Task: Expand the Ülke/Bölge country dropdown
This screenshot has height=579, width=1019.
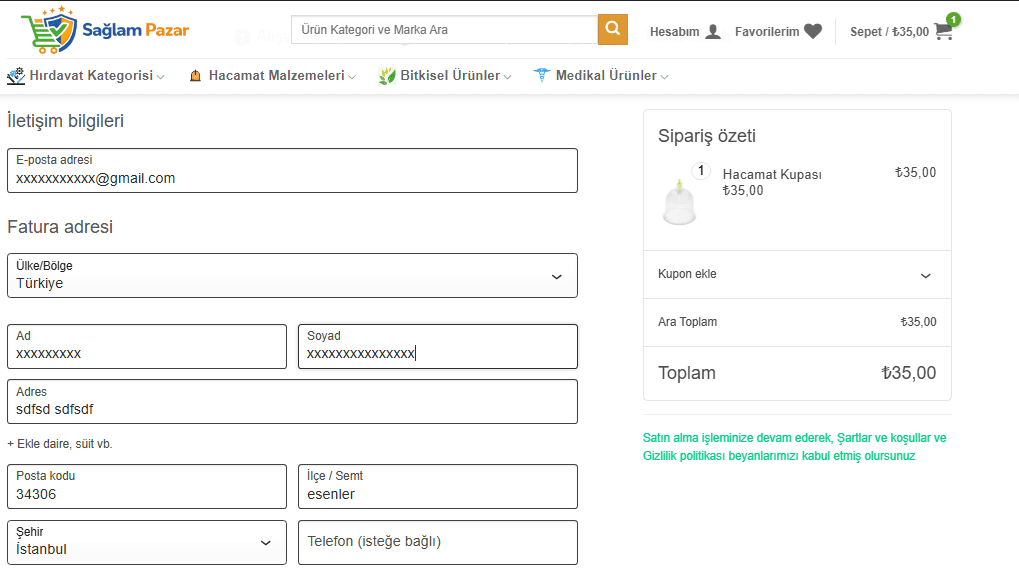Action: 556,277
